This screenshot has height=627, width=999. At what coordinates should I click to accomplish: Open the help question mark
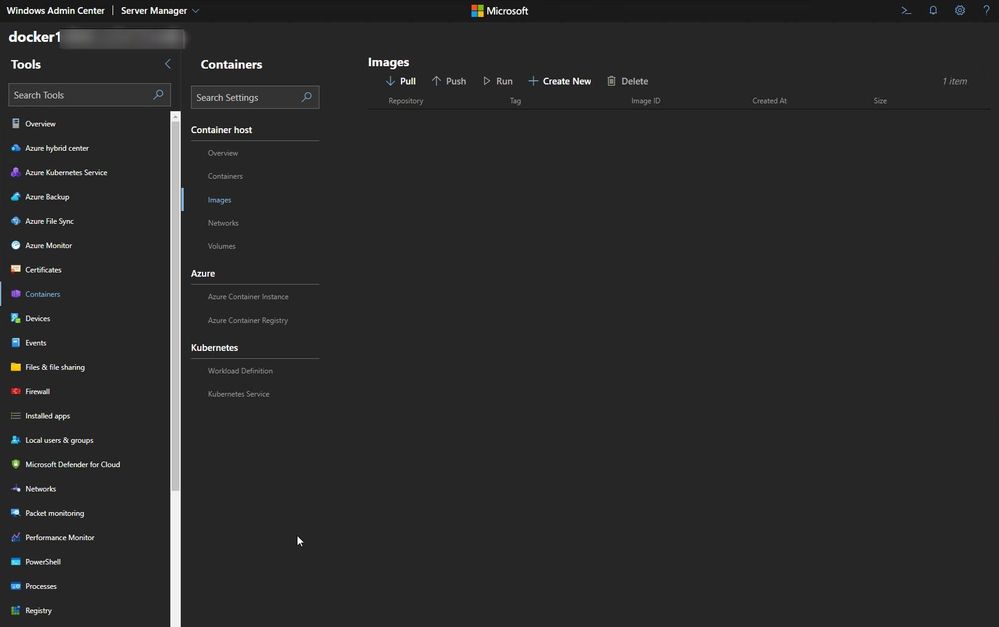click(x=986, y=10)
